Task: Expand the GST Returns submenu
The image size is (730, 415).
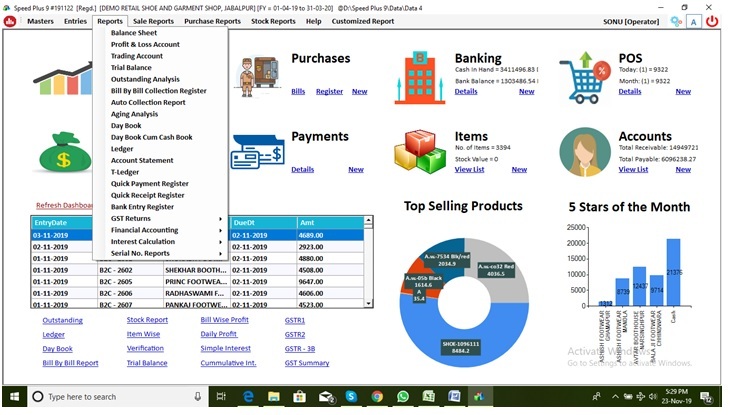Action: coord(165,218)
